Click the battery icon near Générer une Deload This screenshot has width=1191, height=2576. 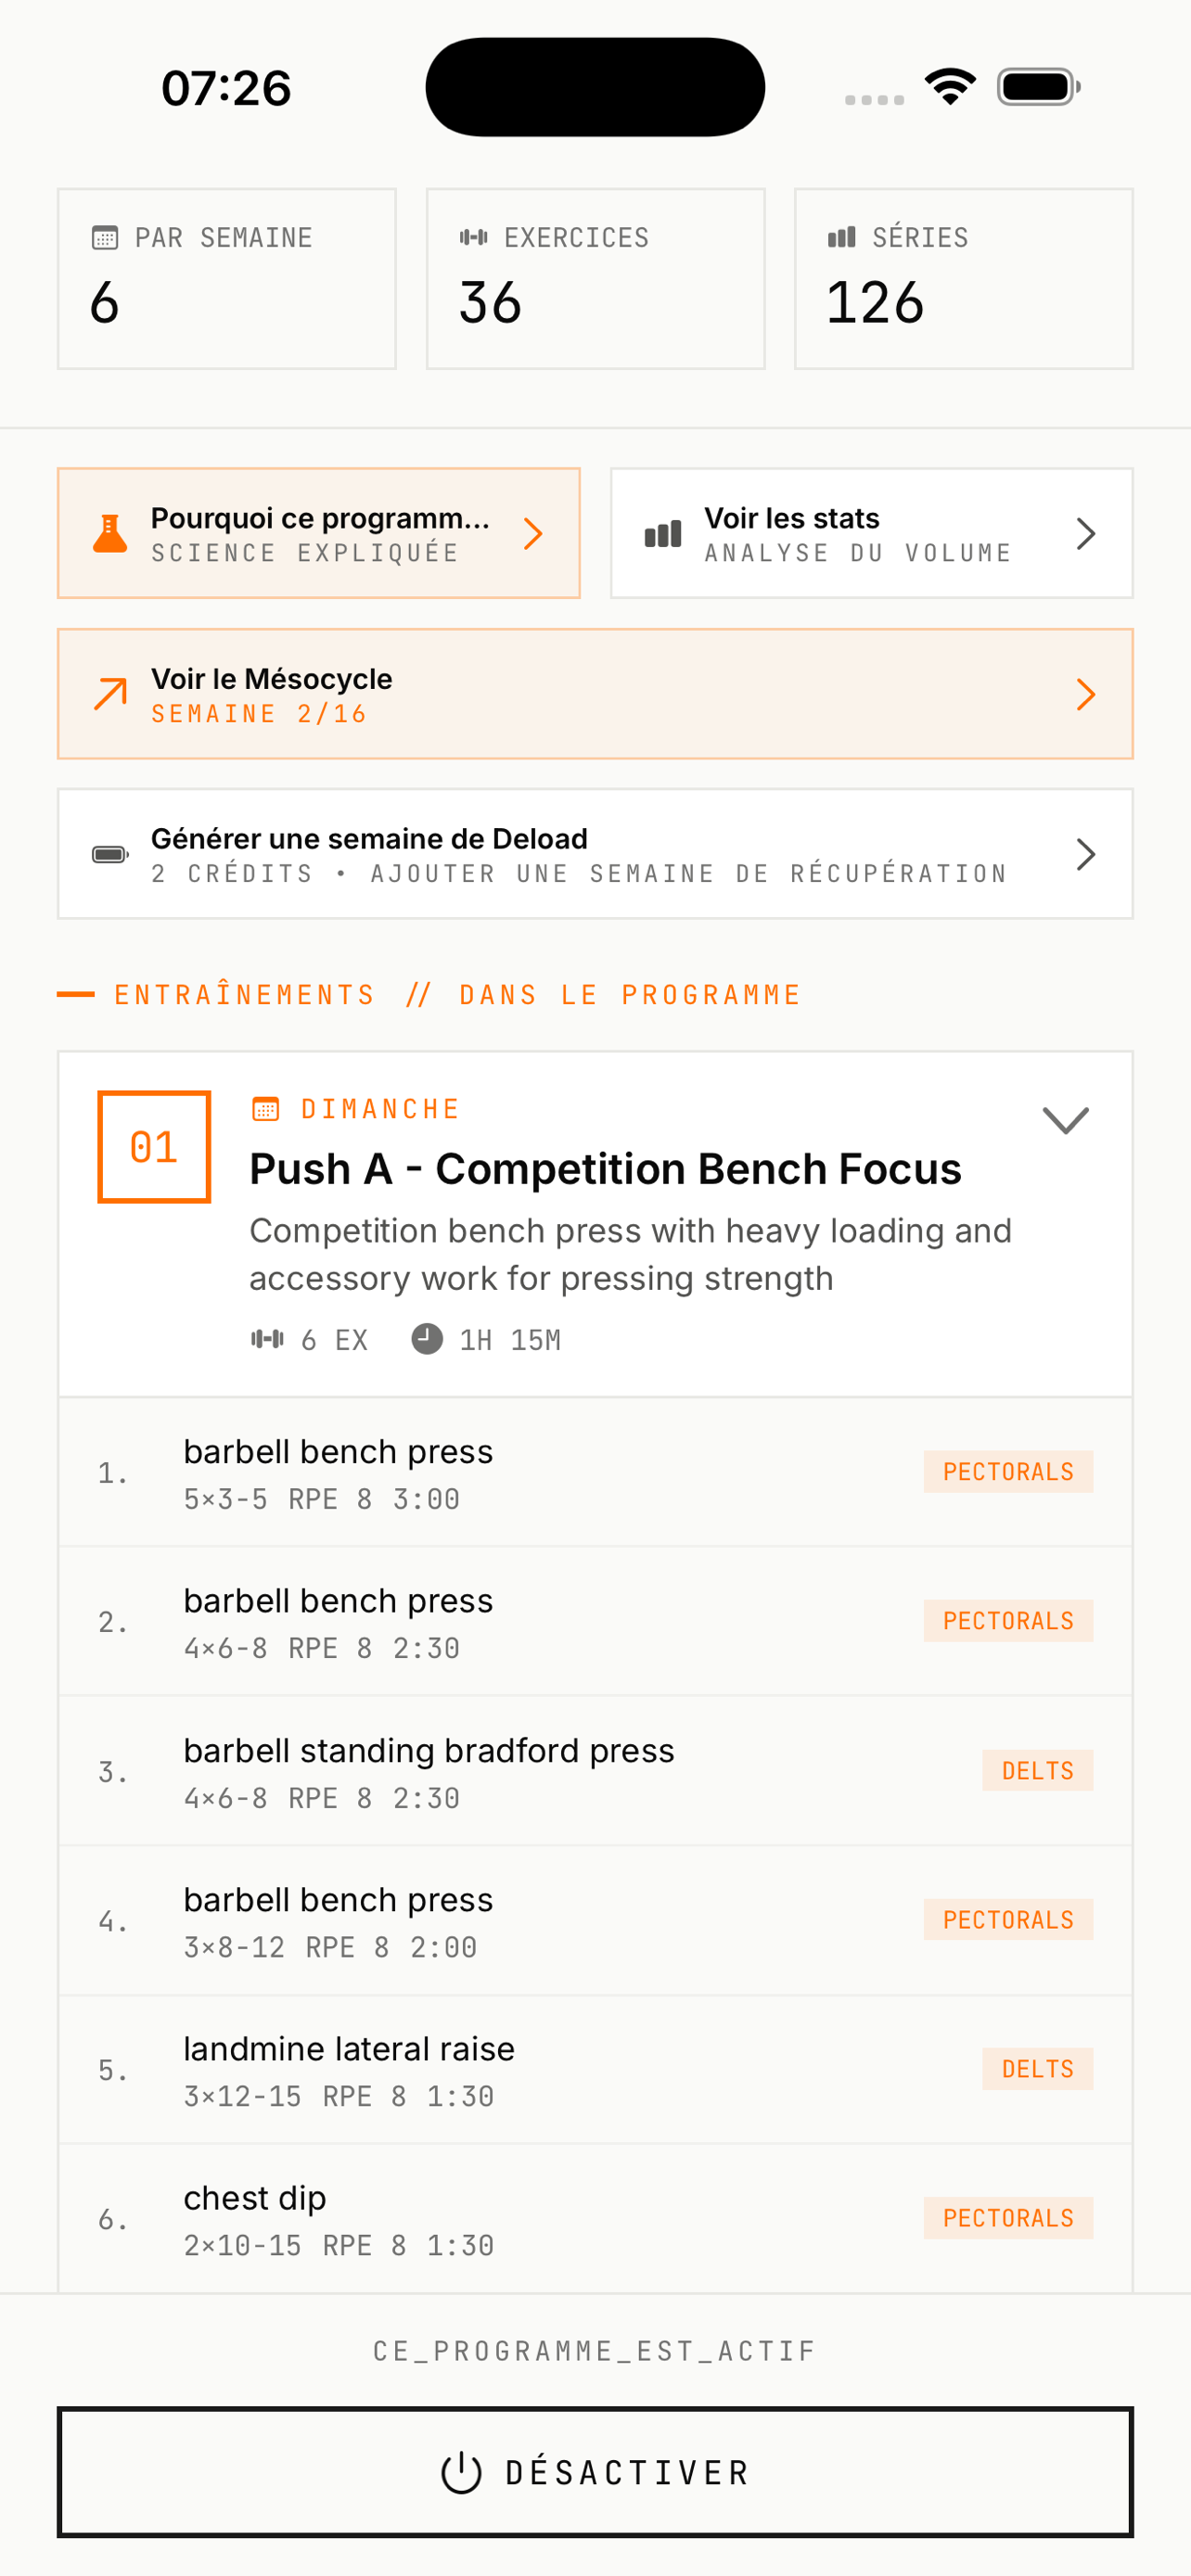pyautogui.click(x=110, y=854)
